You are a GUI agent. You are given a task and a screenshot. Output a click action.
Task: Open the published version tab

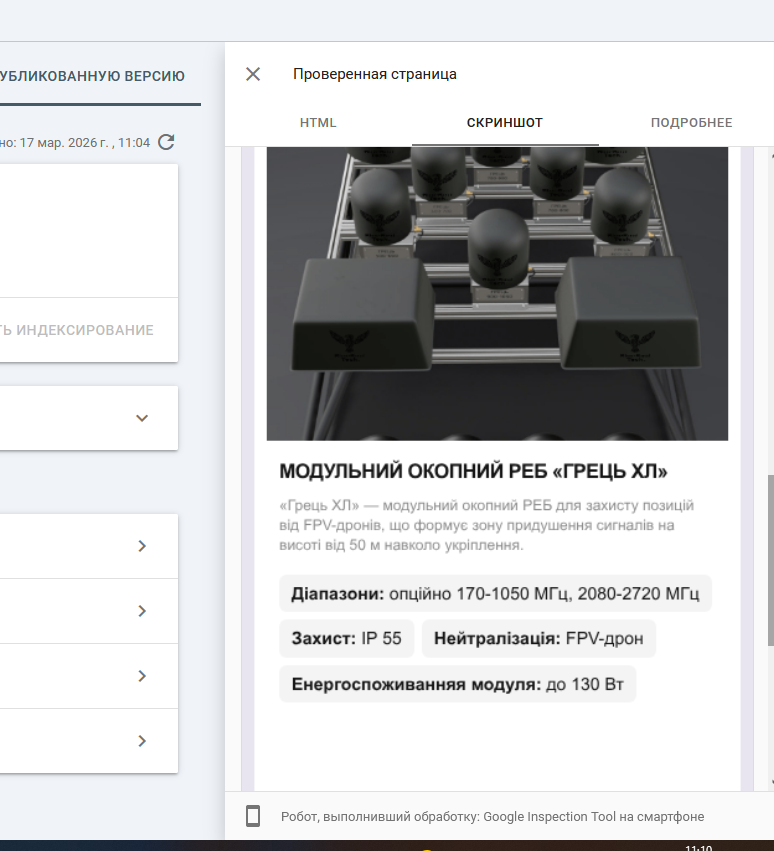click(x=93, y=76)
